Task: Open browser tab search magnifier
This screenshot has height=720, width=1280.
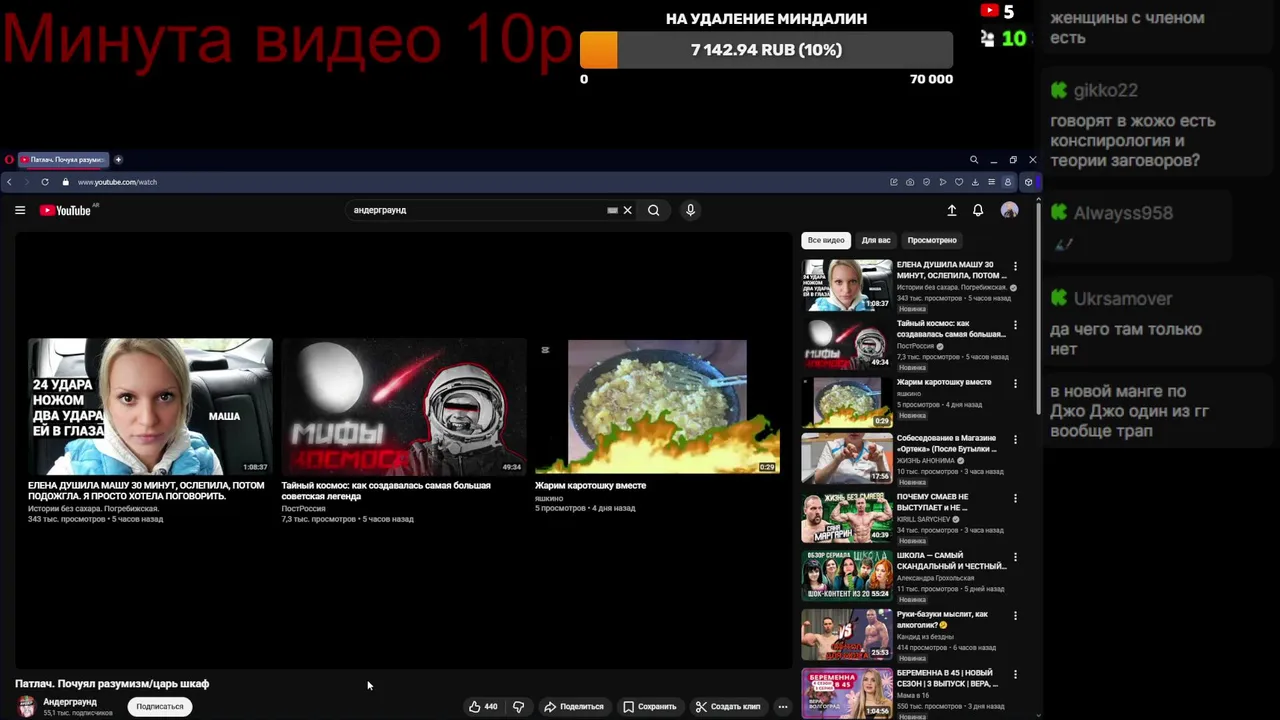Action: [974, 160]
